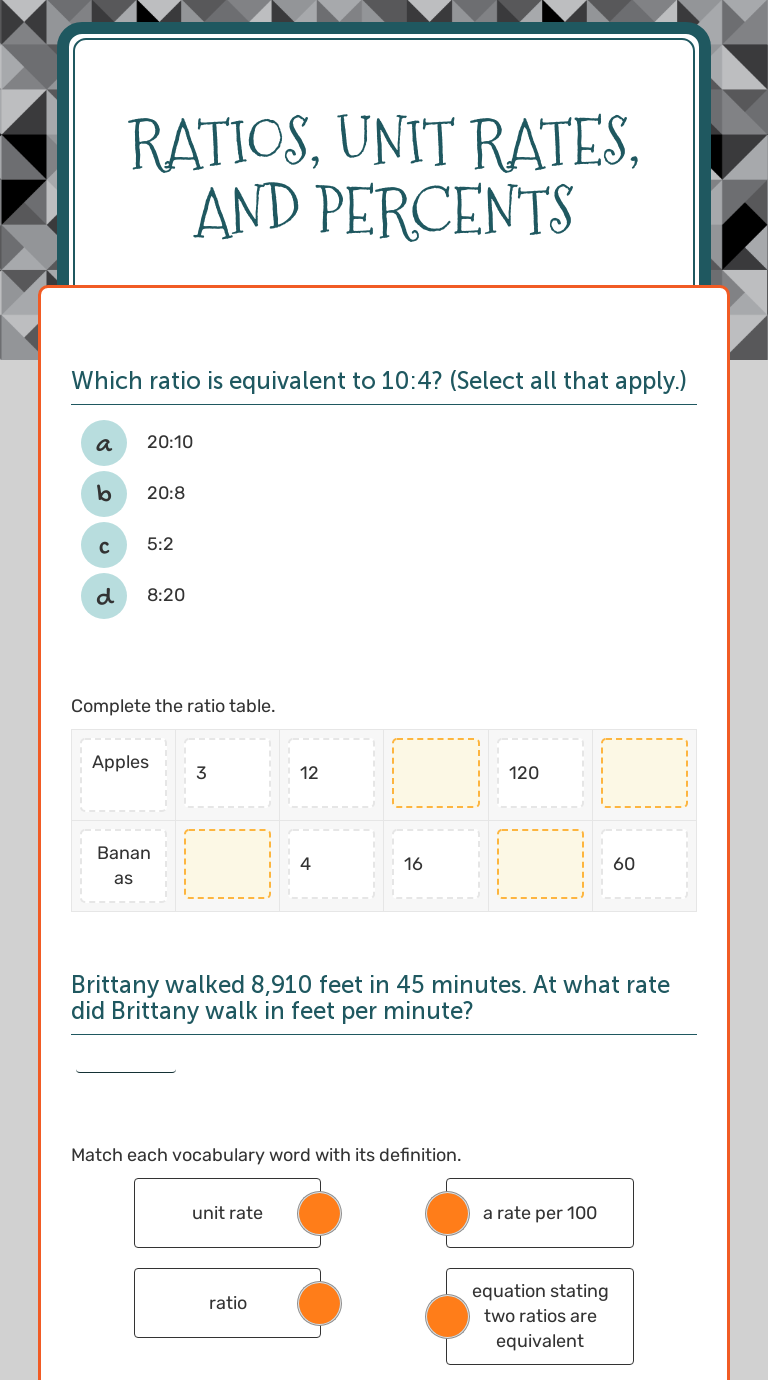Click the Bananas row label cell
This screenshot has width=768, height=1380.
[x=123, y=864]
